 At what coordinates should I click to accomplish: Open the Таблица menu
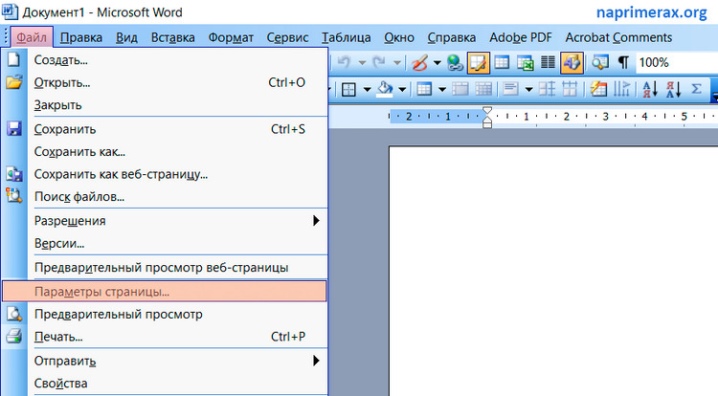(x=346, y=38)
